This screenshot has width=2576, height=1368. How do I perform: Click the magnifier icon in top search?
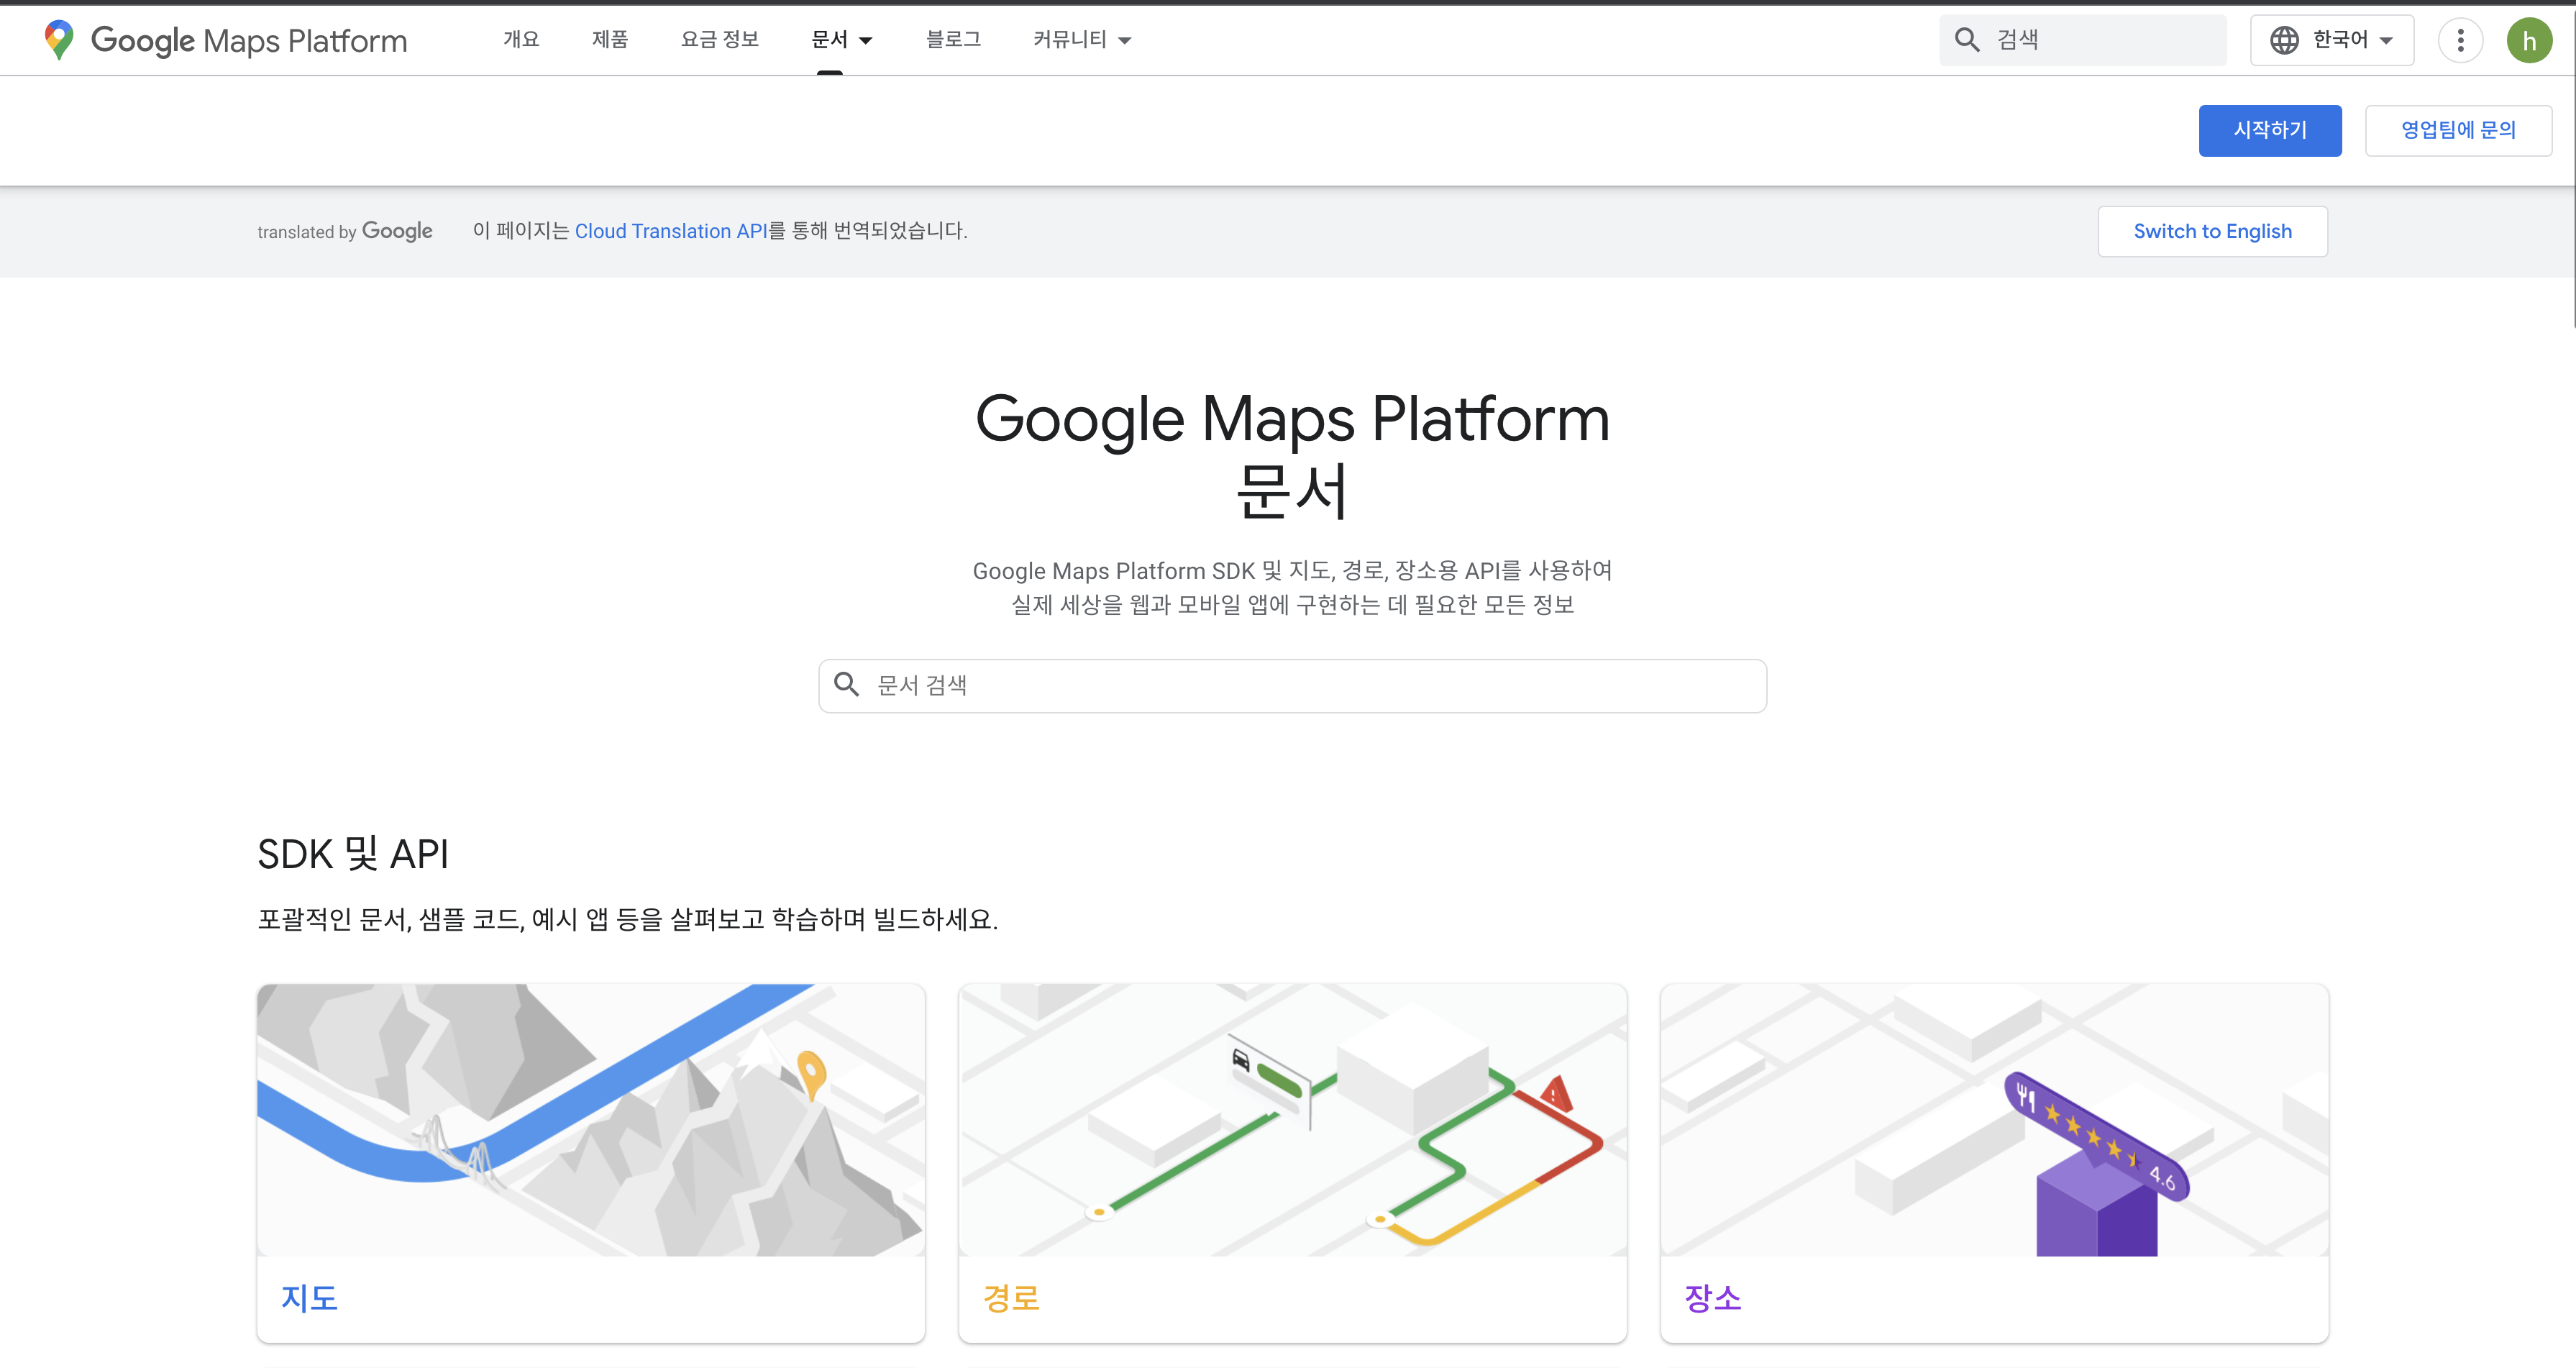pyautogui.click(x=1966, y=40)
